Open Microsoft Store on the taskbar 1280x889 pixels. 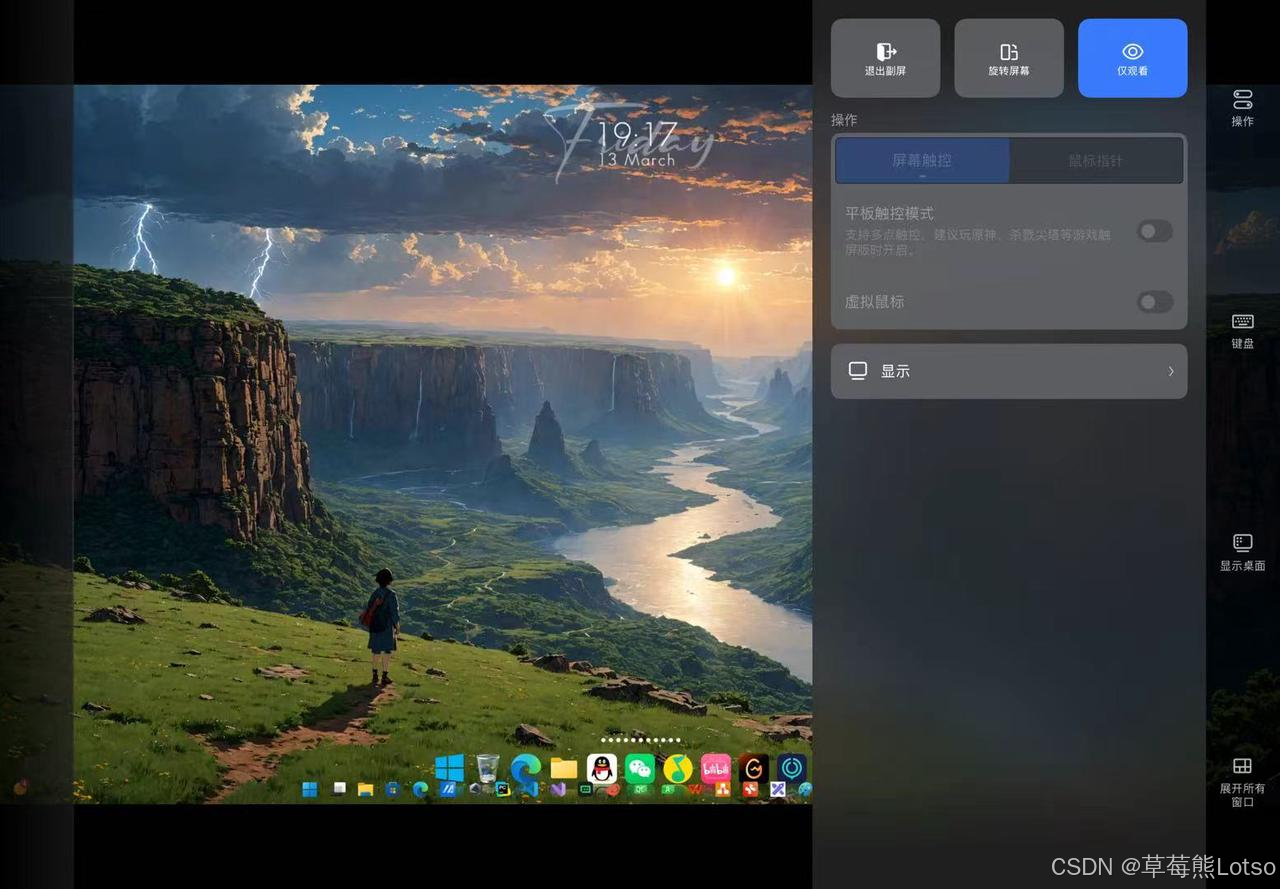pyautogui.click(x=392, y=789)
